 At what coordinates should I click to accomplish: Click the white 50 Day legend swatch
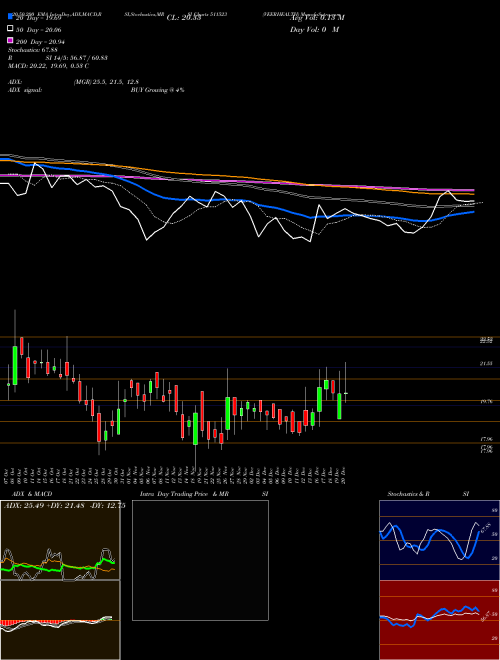(x=11, y=29)
